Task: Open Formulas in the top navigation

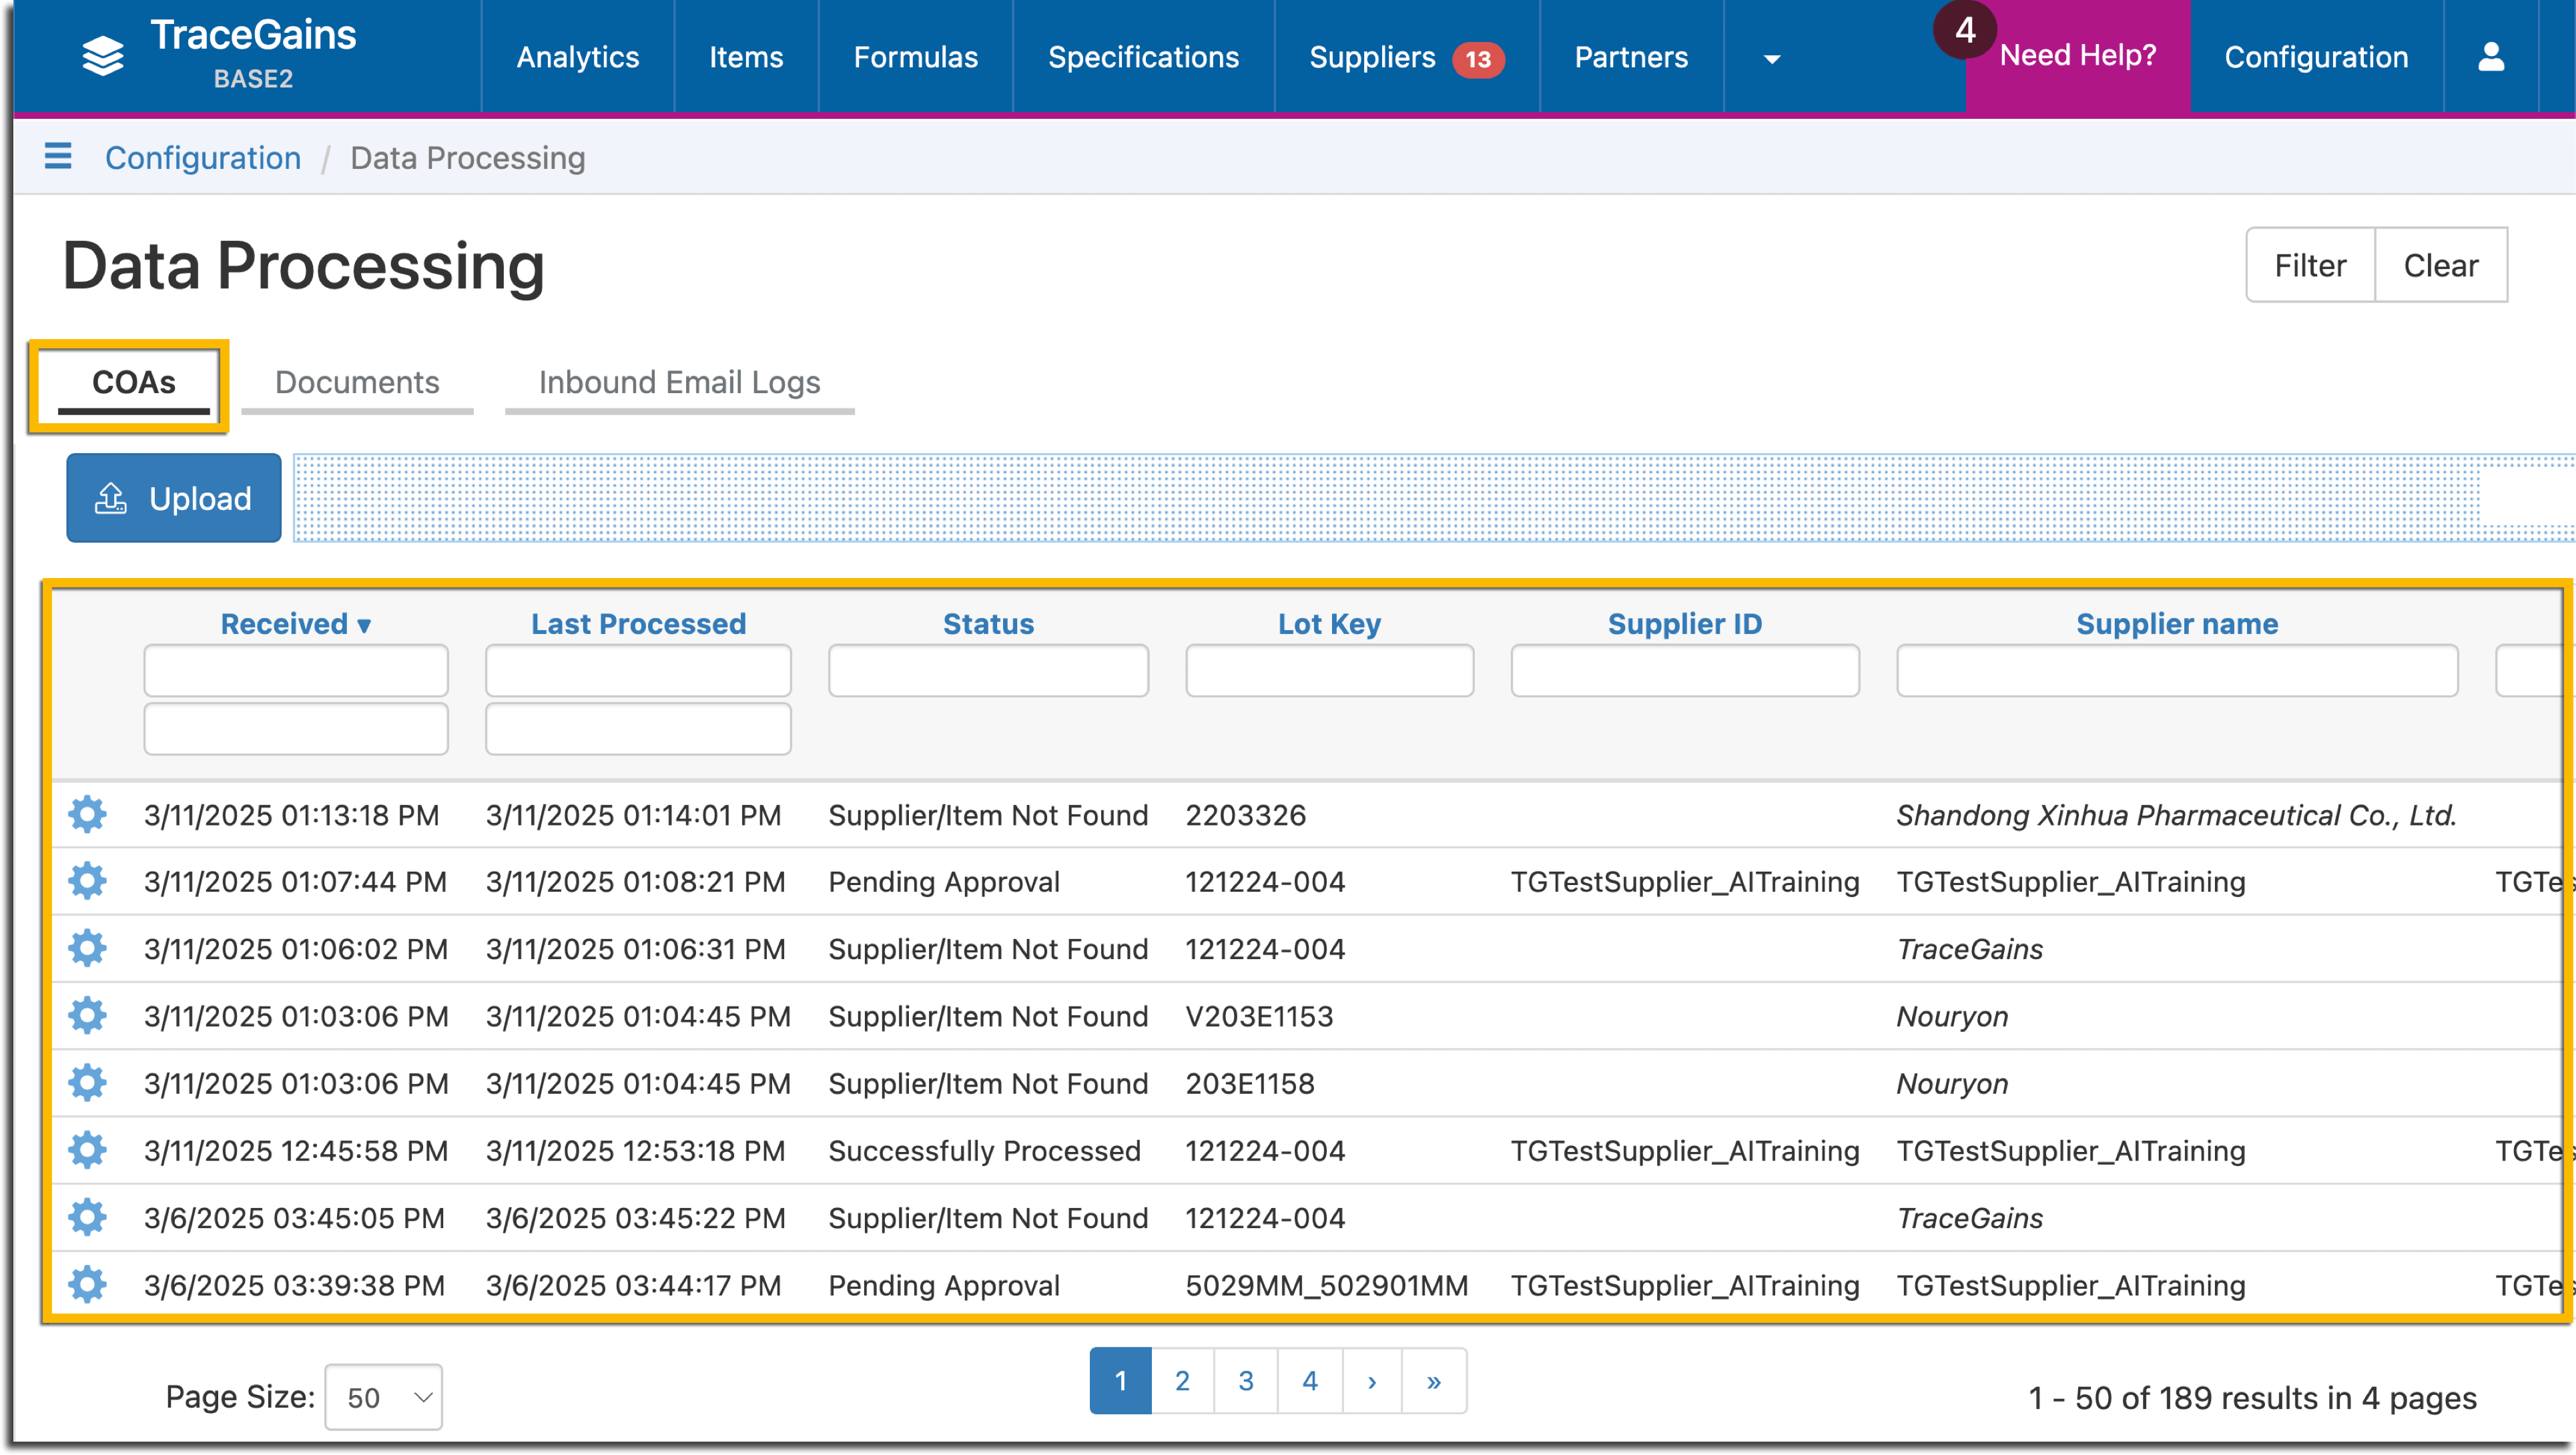Action: pos(915,57)
